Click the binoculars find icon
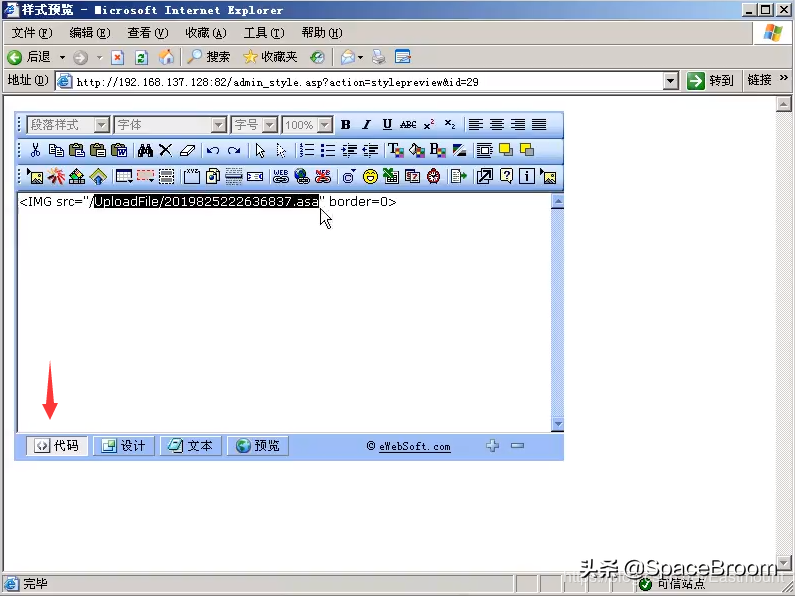The width and height of the screenshot is (795, 596). 145,151
